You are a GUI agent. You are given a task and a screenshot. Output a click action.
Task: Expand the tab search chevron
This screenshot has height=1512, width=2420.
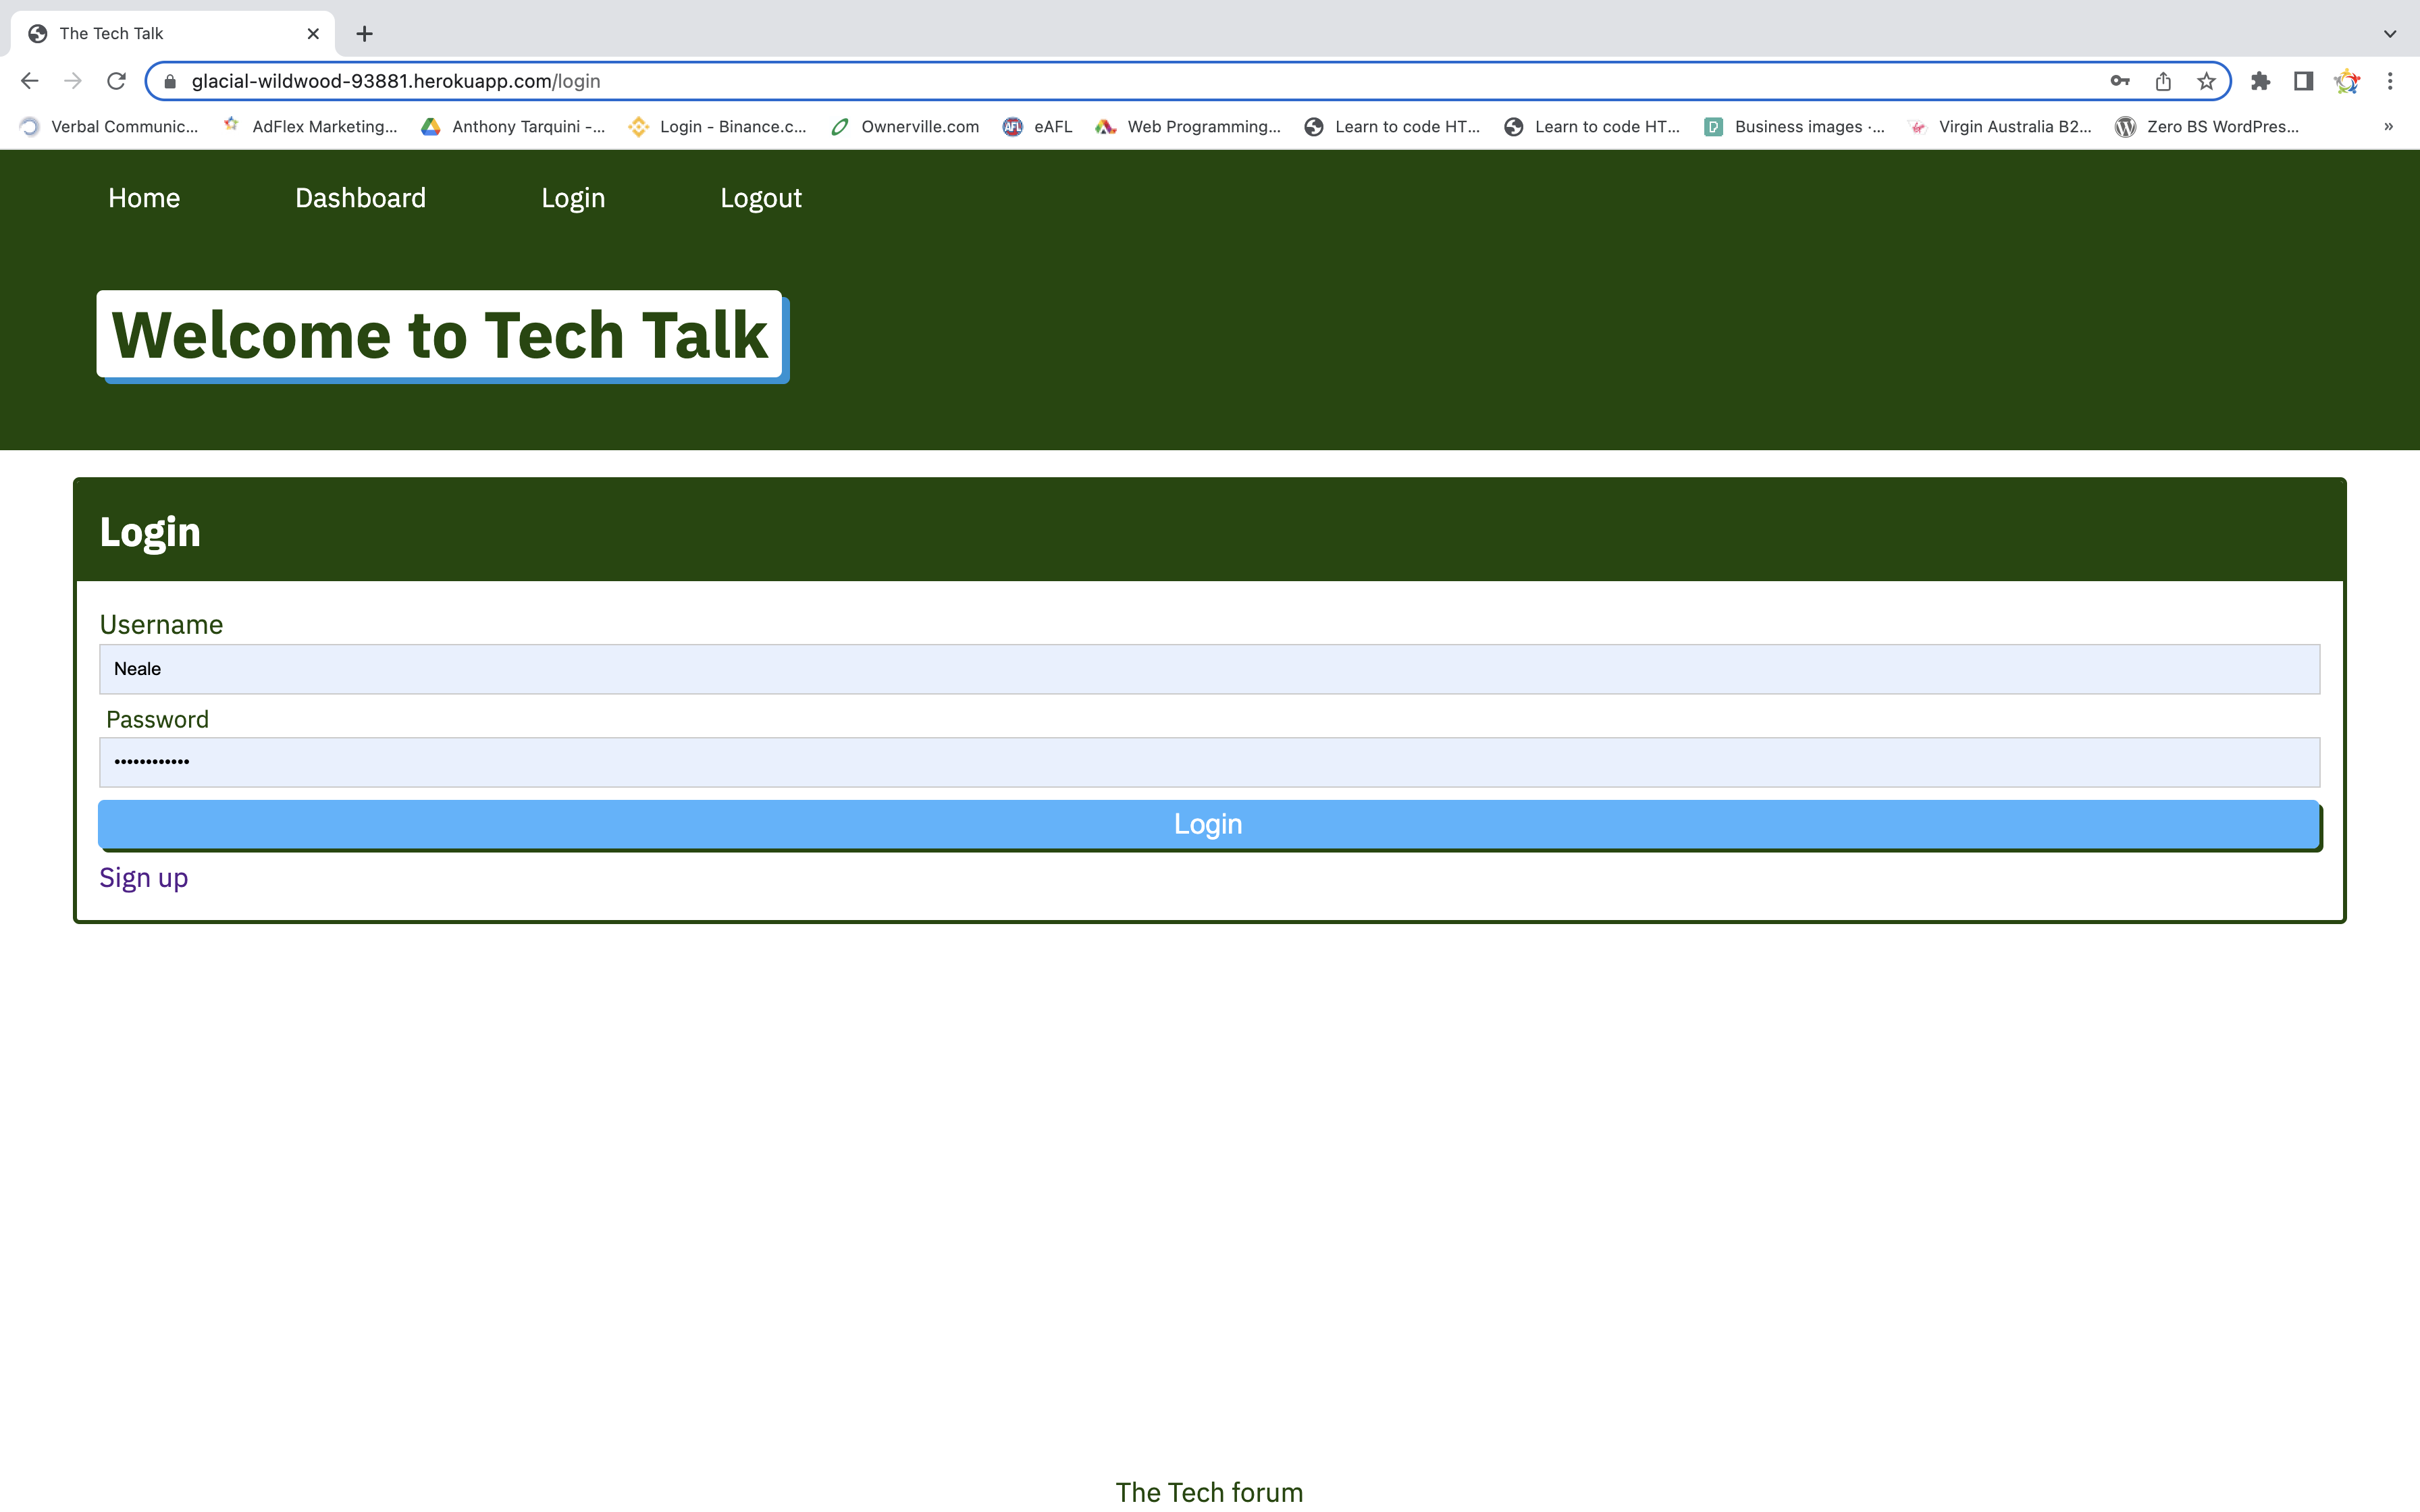pos(2390,34)
